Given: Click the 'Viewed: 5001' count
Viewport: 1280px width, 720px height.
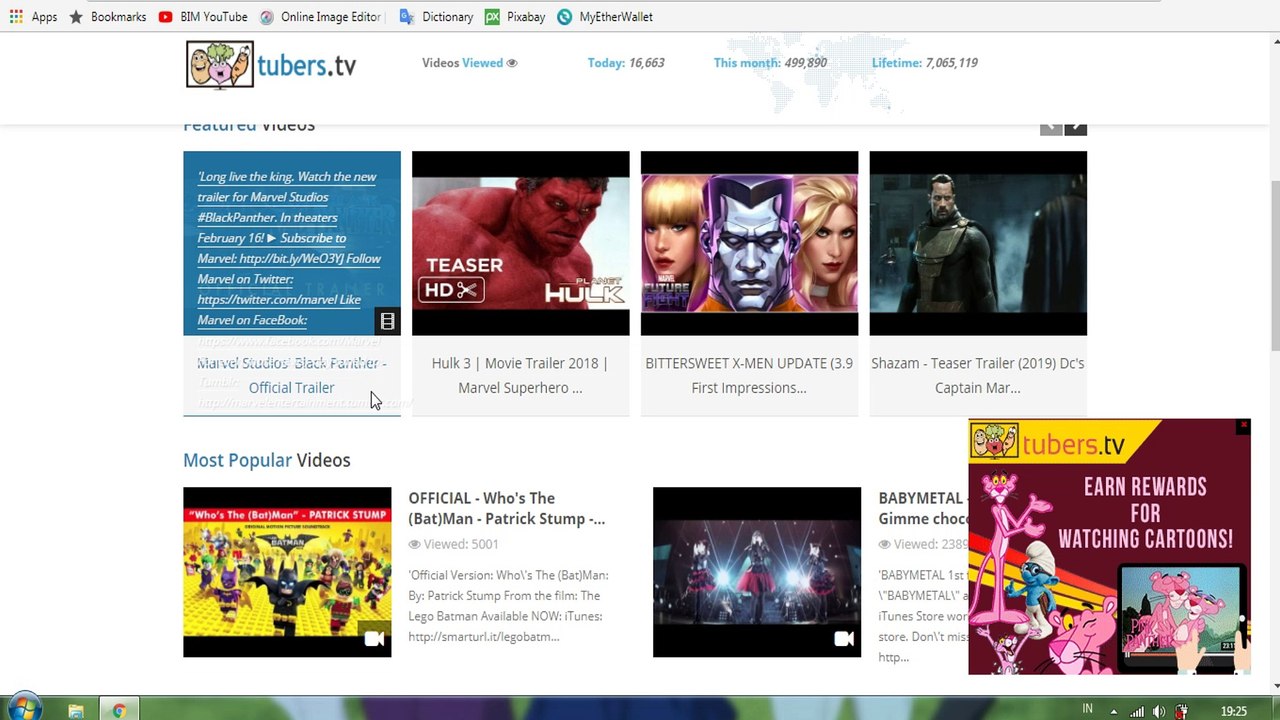Looking at the screenshot, I should pos(453,544).
